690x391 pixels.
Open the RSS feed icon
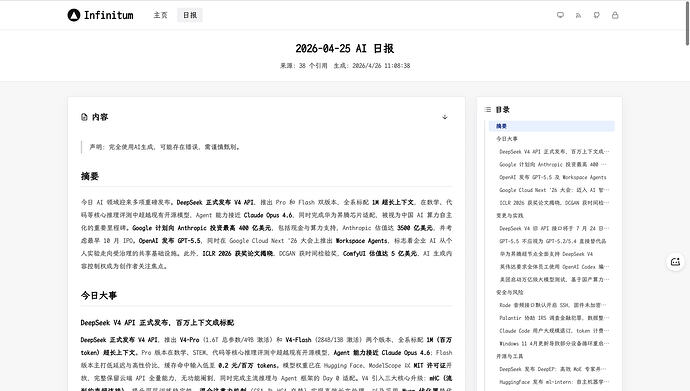point(578,15)
